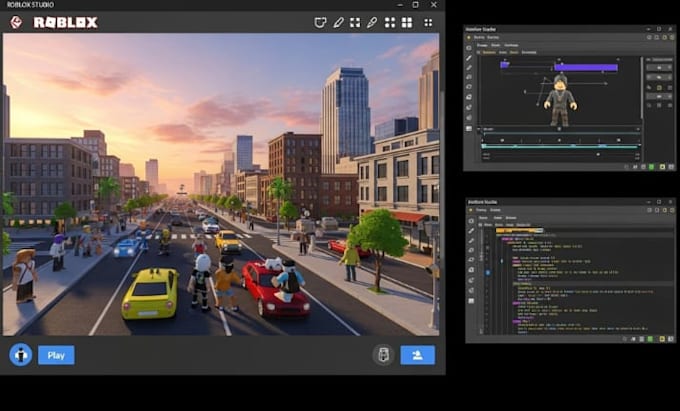Toggle yellow-green status icon in animation window footer
This screenshot has width=680, height=411.
click(662, 166)
